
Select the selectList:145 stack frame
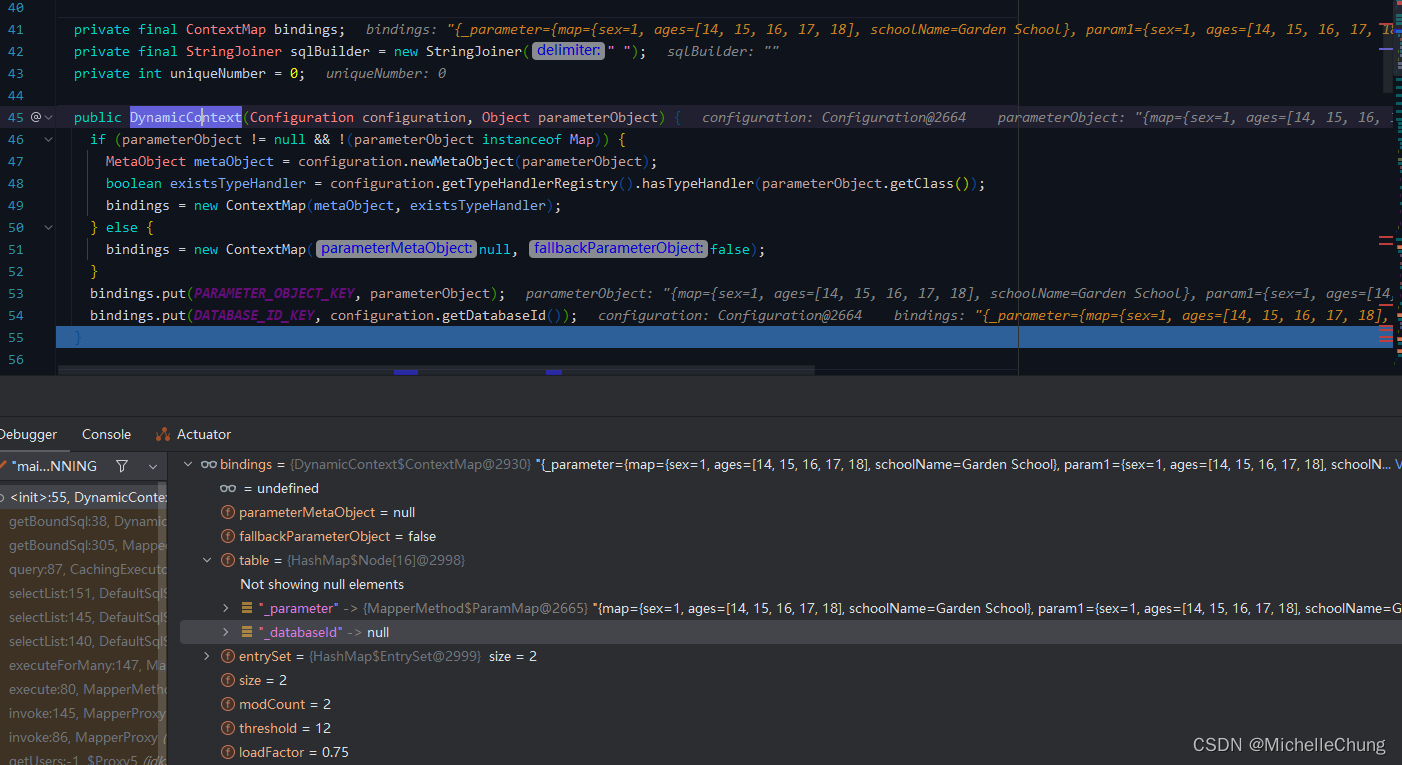83,617
